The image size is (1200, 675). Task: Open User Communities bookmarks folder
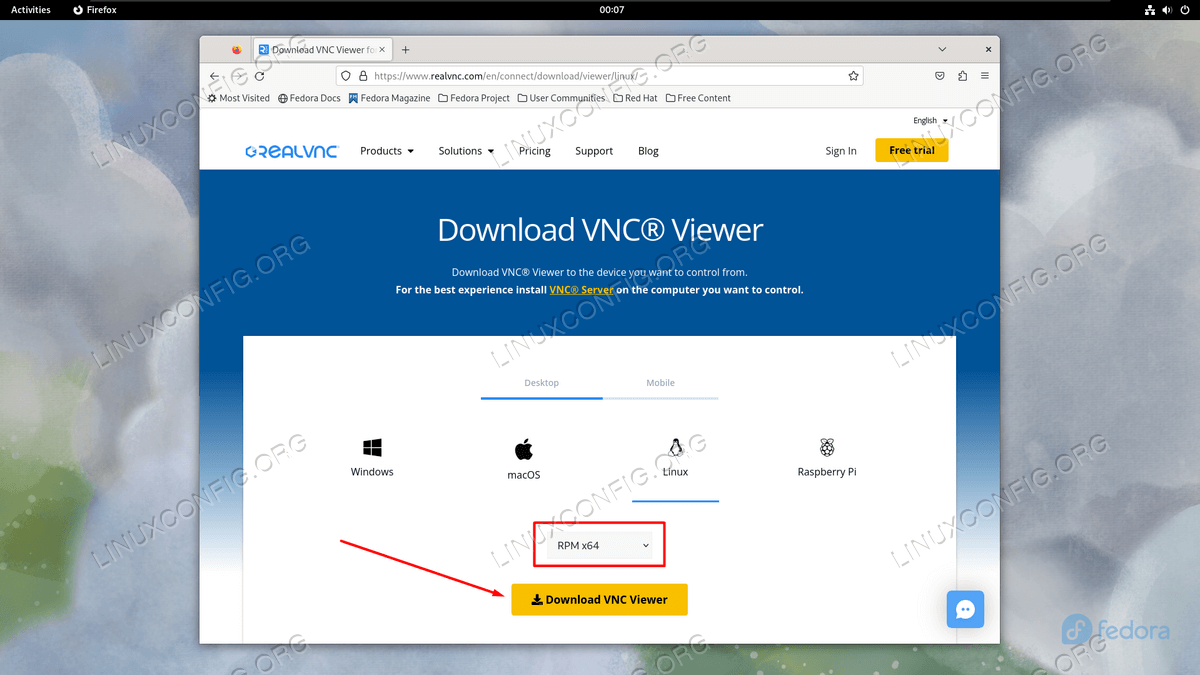(561, 98)
